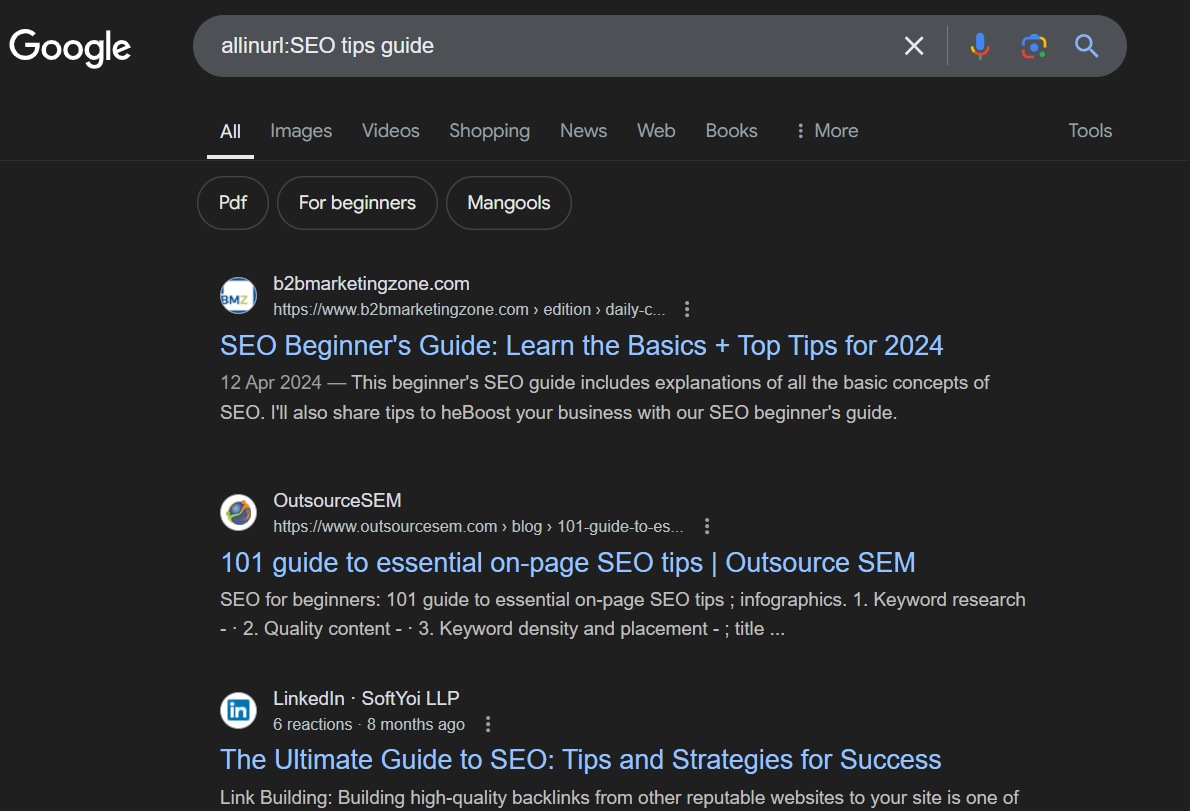Apply the For beginners filter chip
This screenshot has width=1190, height=811.
tap(357, 203)
